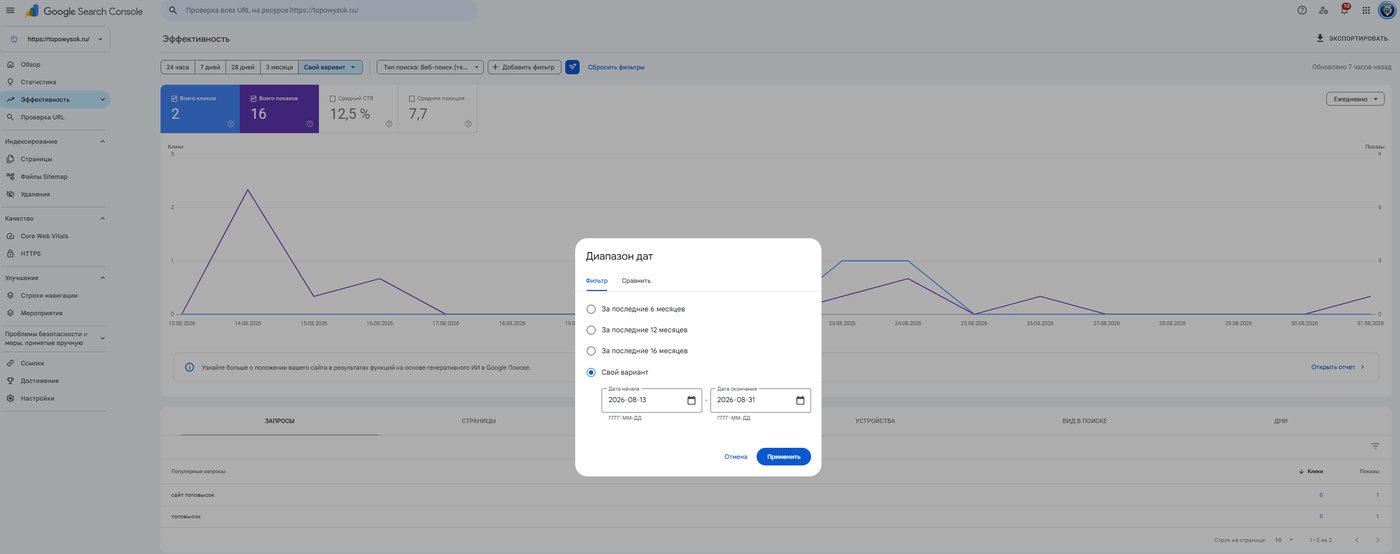Open Свой вариант date range dropdown
This screenshot has height=554, width=1400.
click(x=330, y=67)
